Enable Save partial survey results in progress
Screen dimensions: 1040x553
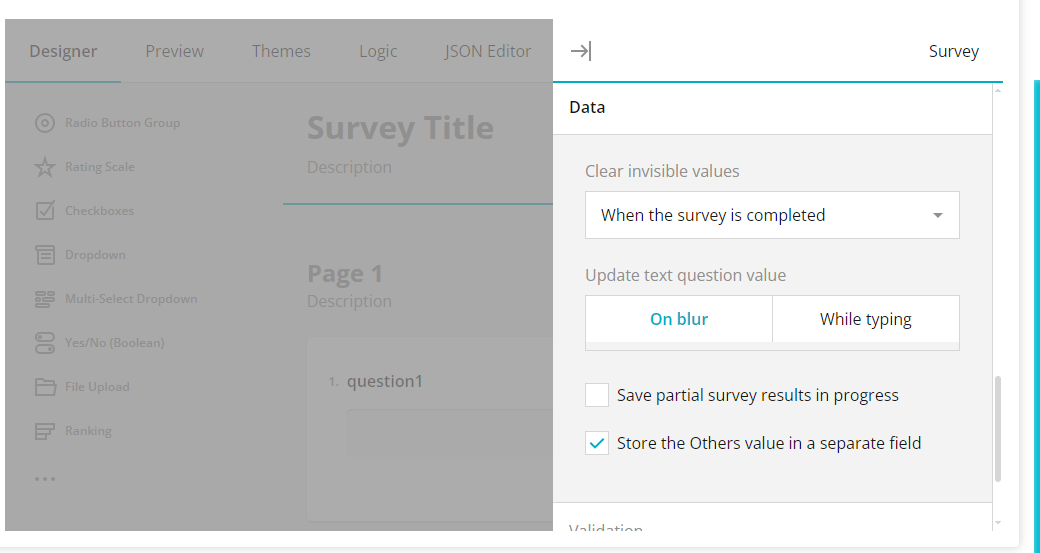coord(597,395)
